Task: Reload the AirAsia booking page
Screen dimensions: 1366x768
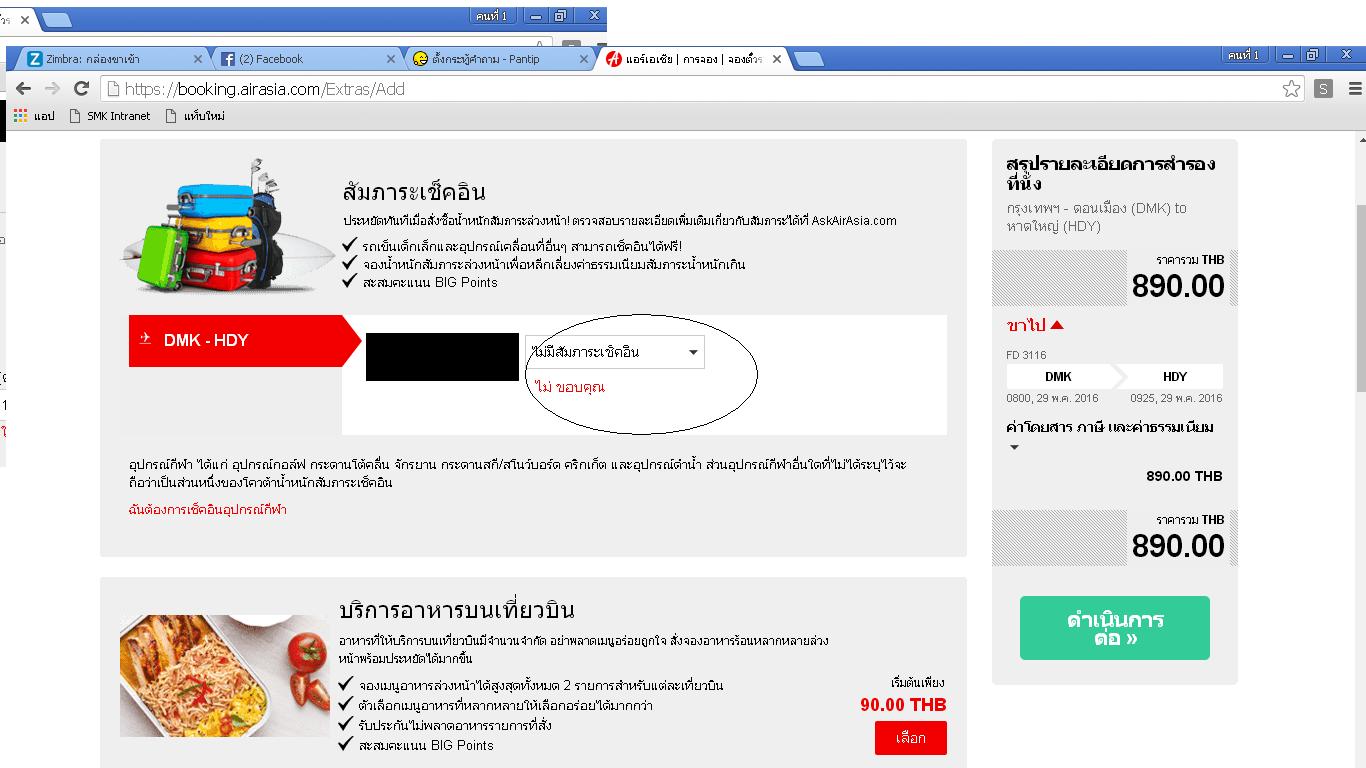Action: tap(81, 89)
